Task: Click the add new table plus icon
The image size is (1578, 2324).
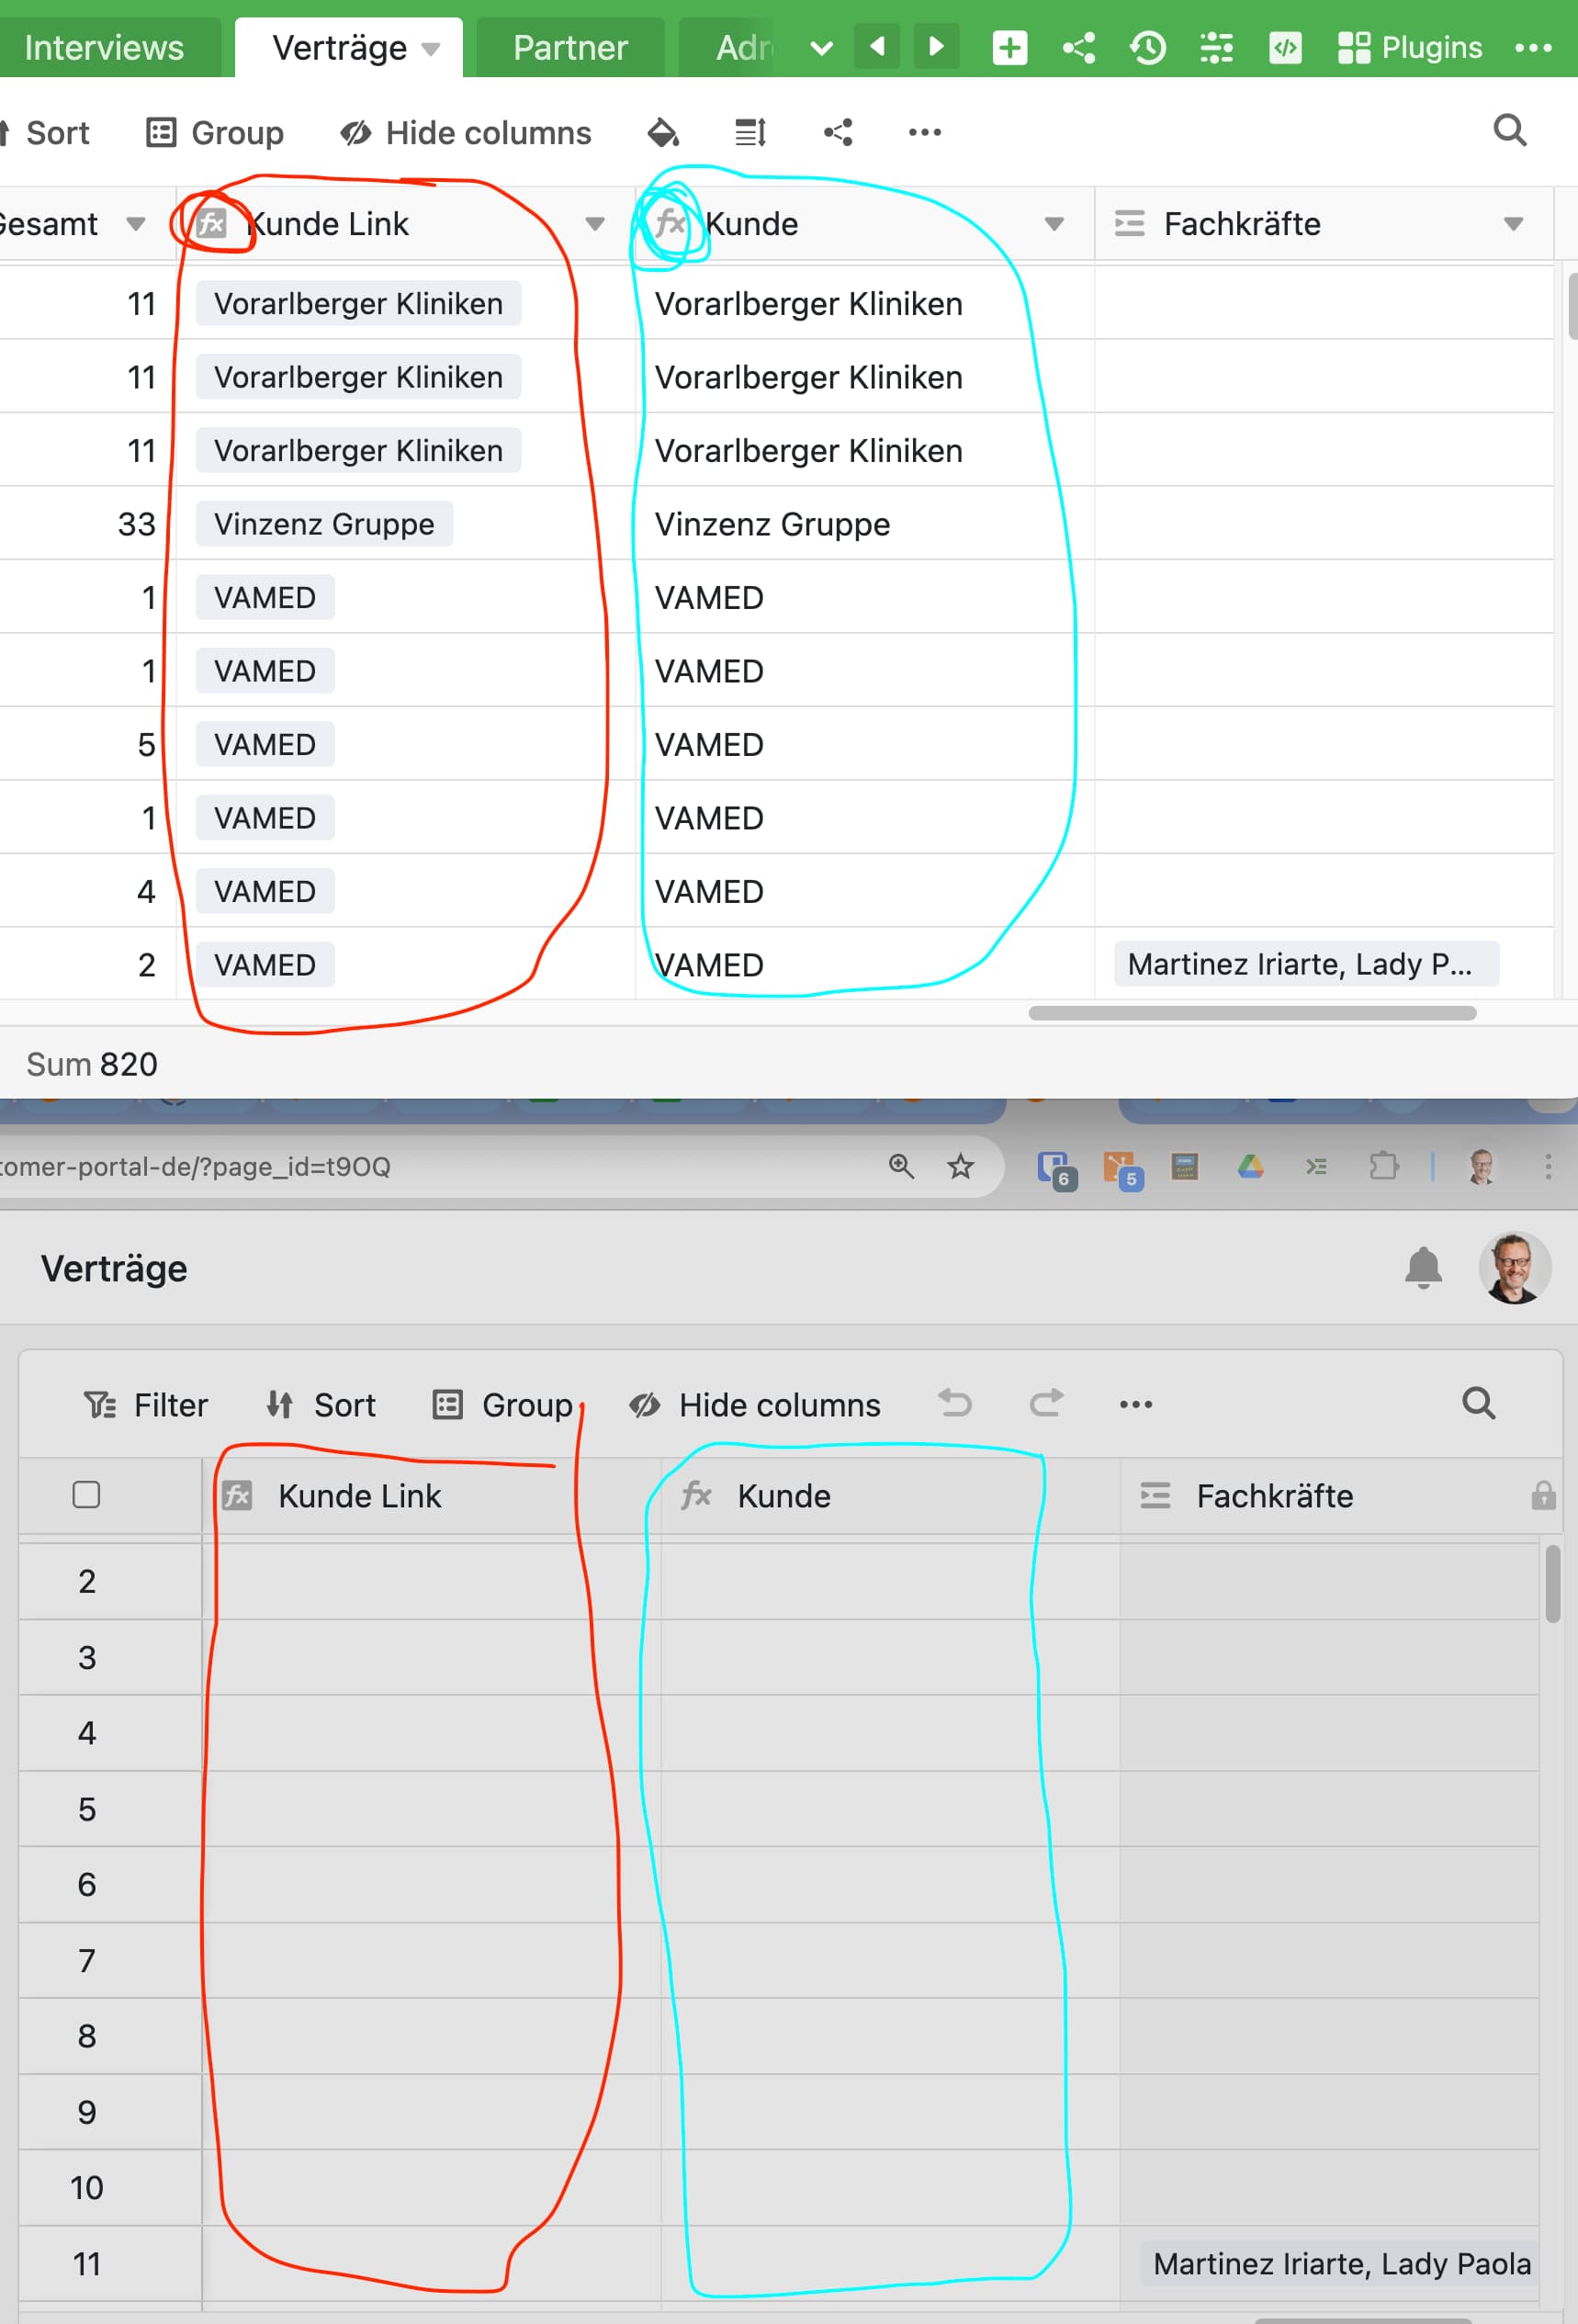Action: pyautogui.click(x=1009, y=47)
